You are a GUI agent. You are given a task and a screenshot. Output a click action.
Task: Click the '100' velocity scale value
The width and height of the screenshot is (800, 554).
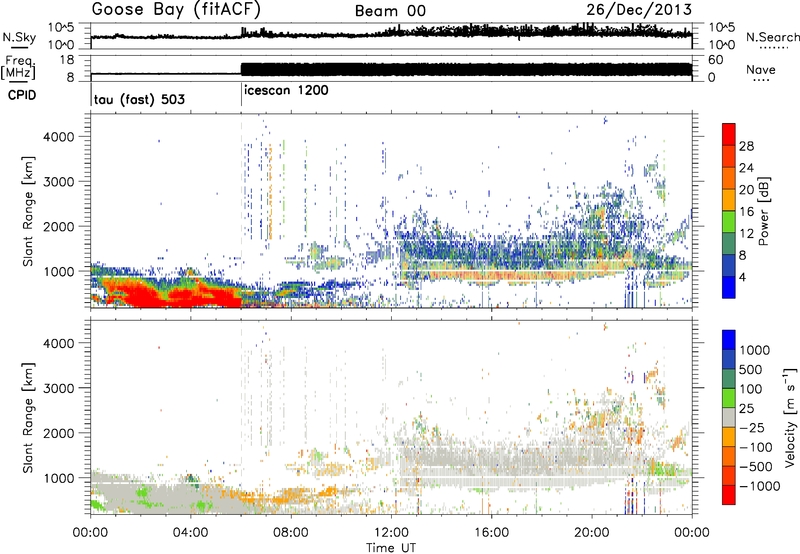pyautogui.click(x=751, y=389)
